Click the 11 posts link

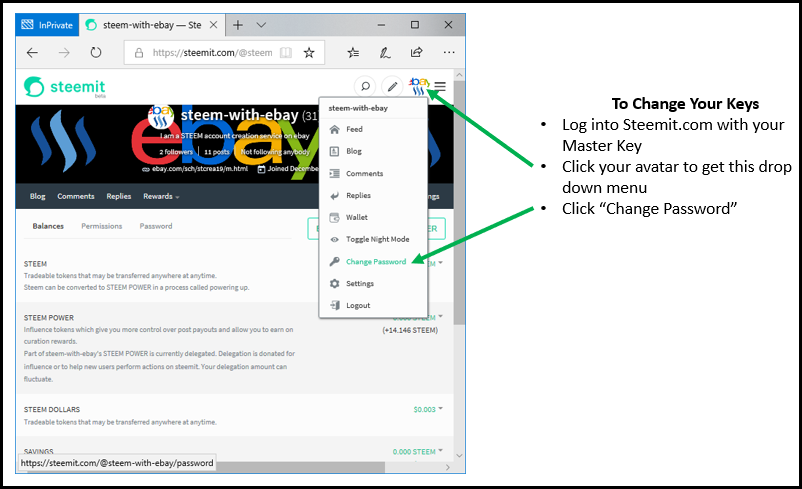click(217, 152)
